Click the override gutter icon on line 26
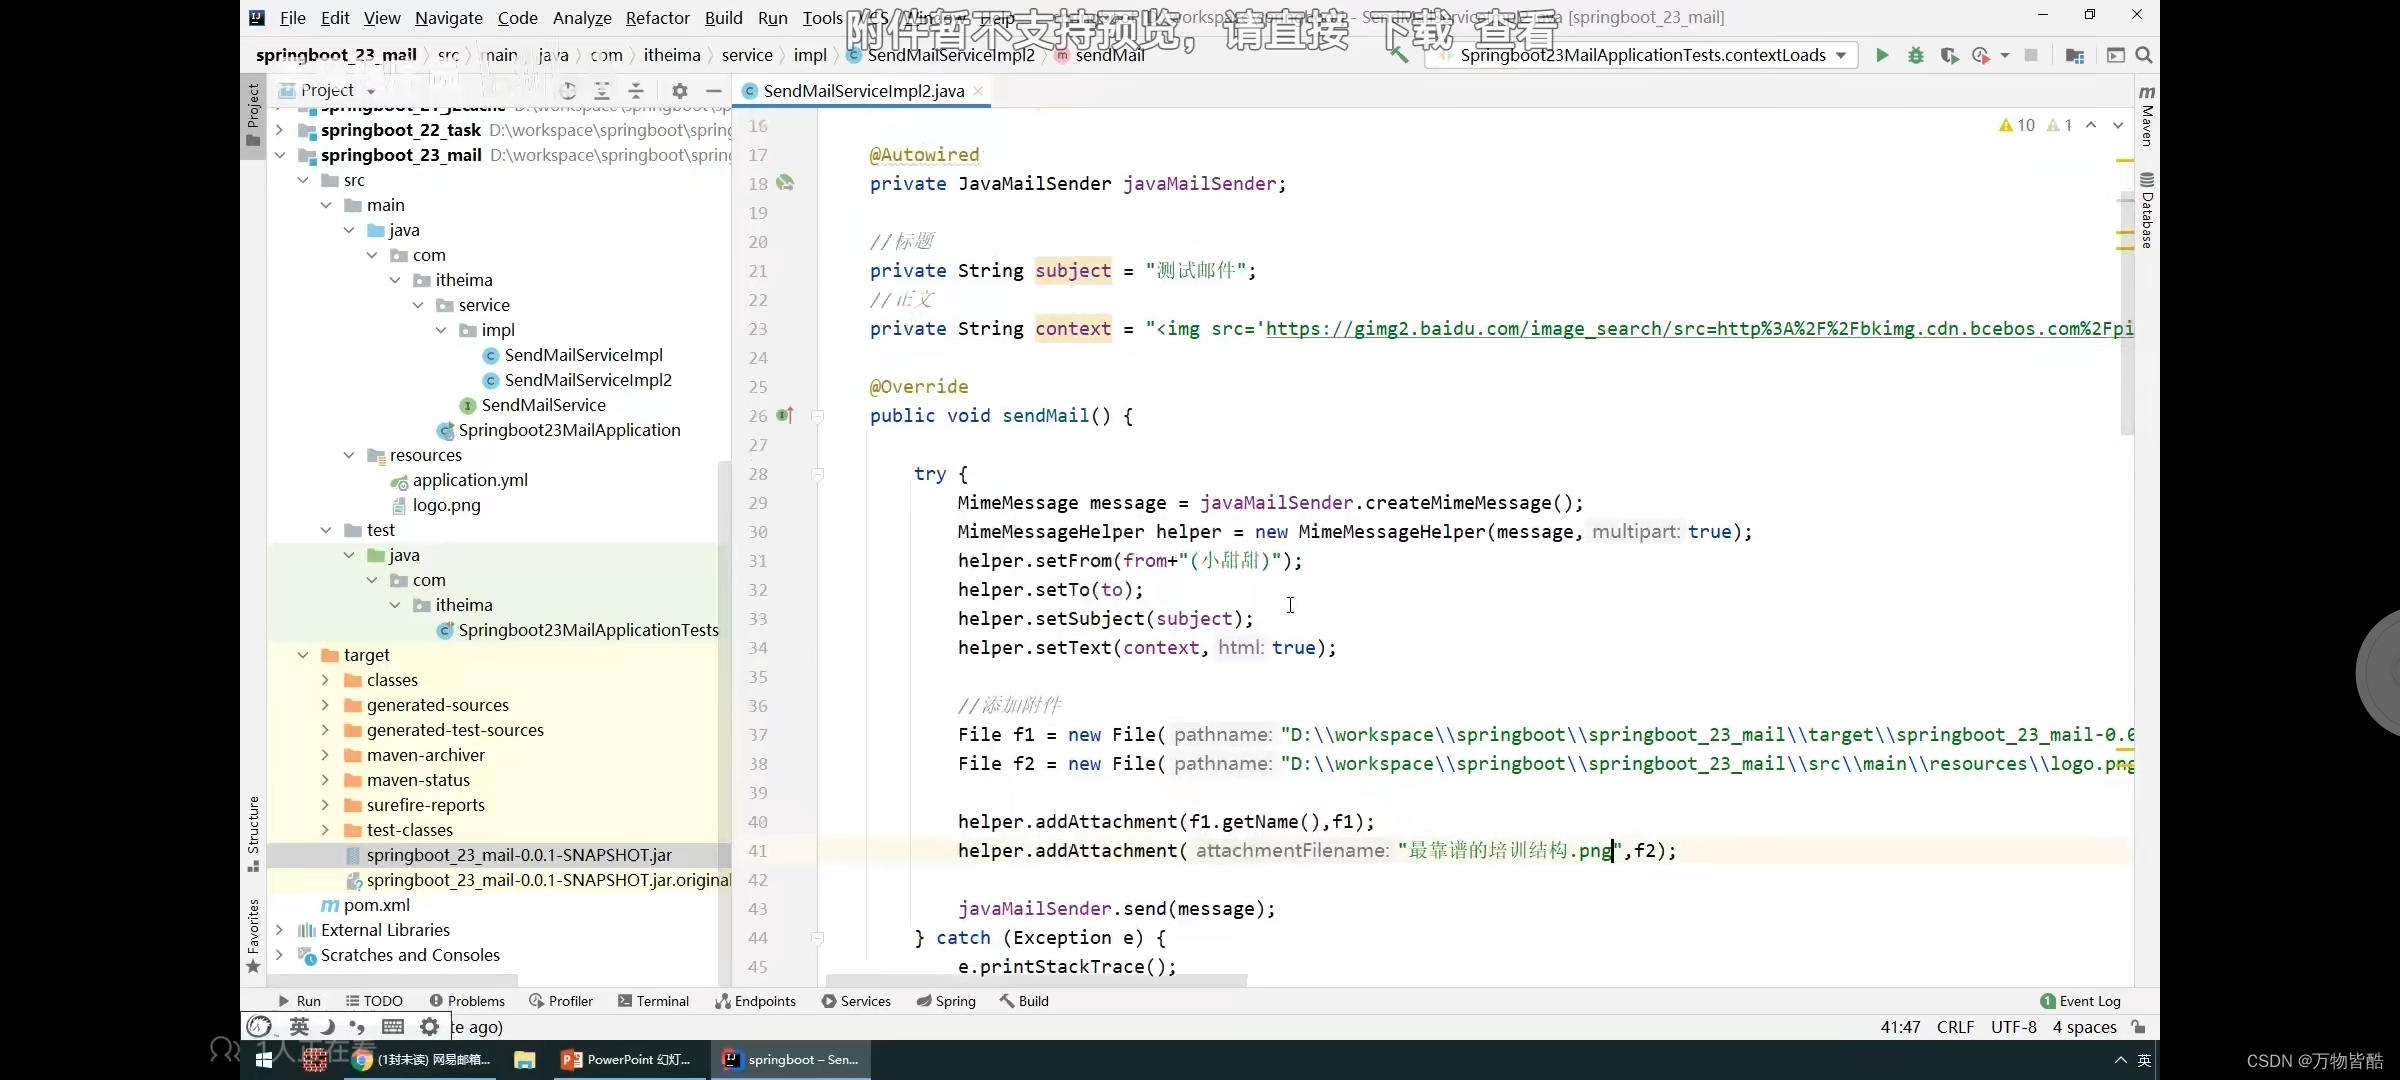The image size is (2400, 1080). pyautogui.click(x=785, y=414)
